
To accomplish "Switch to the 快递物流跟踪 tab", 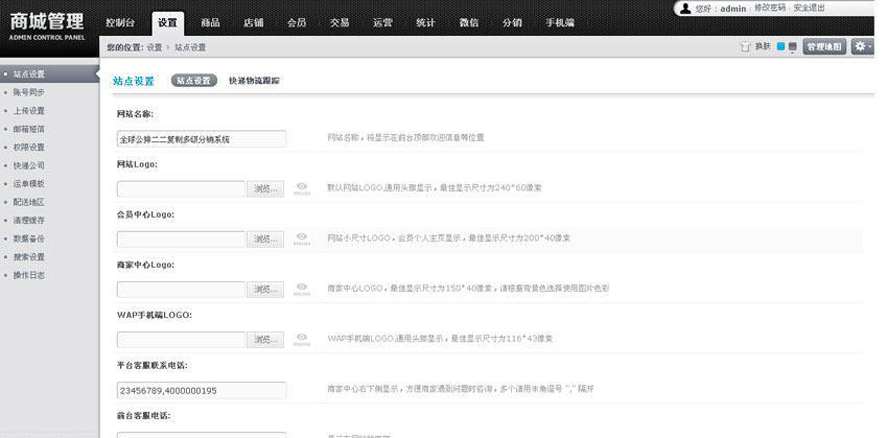I will point(254,80).
